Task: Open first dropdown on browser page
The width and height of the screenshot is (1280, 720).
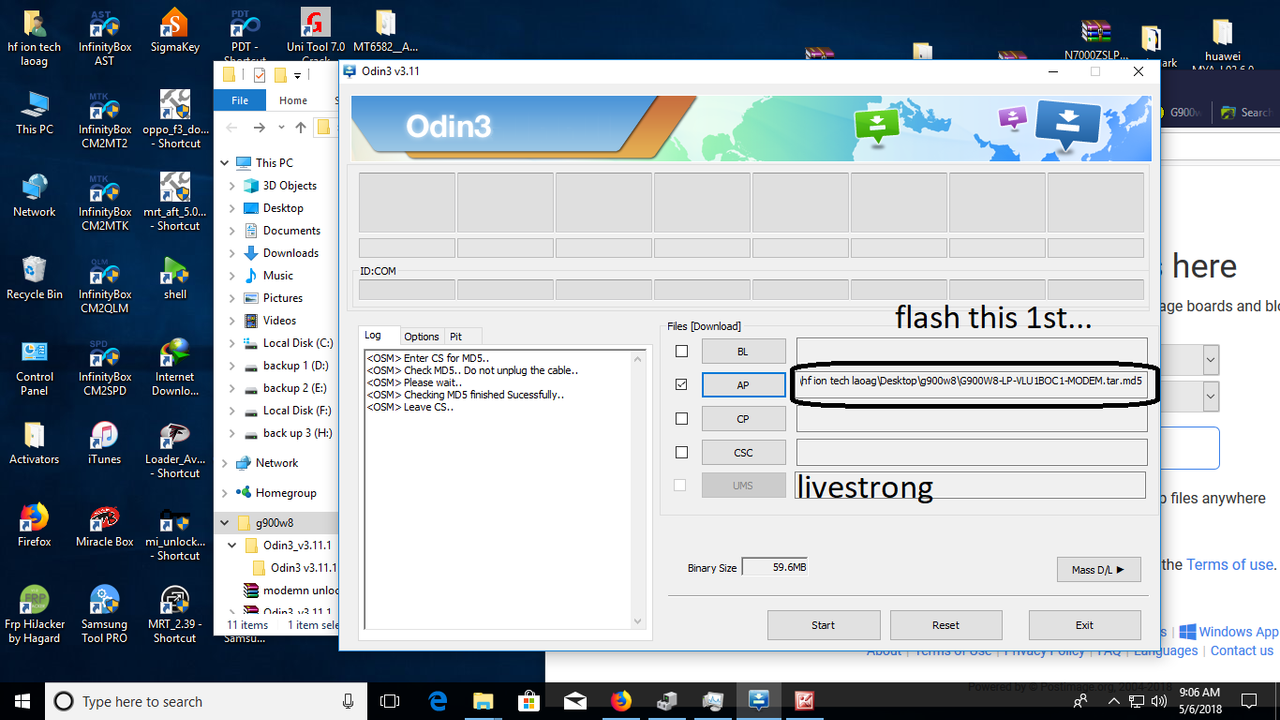Action: click(x=1211, y=359)
